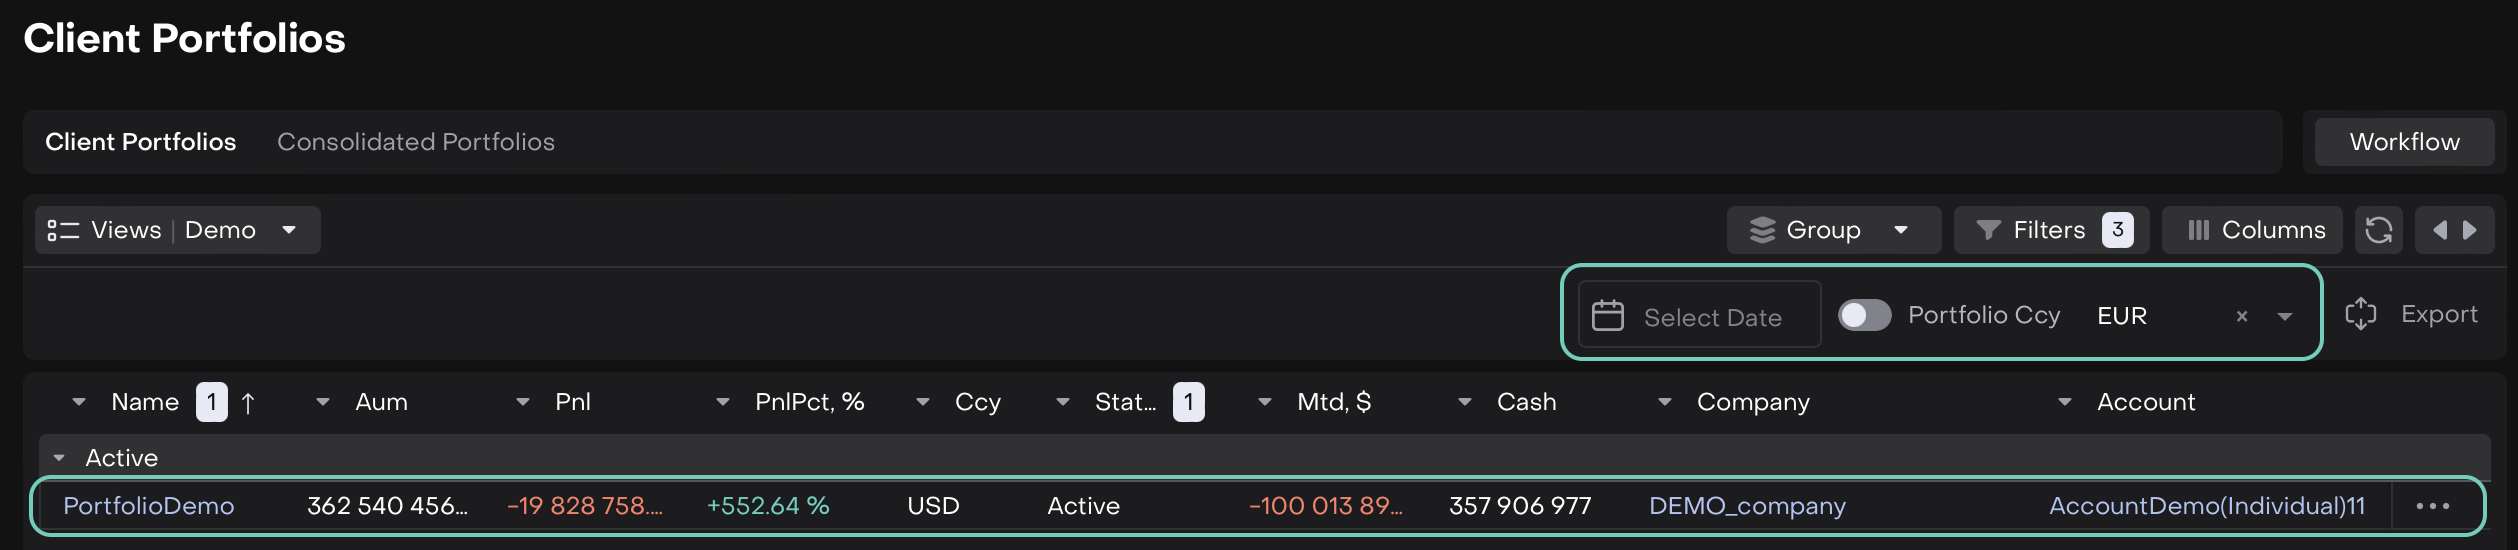This screenshot has width=2518, height=550.
Task: Toggle the Portfolio Ccy switch
Action: click(1864, 315)
